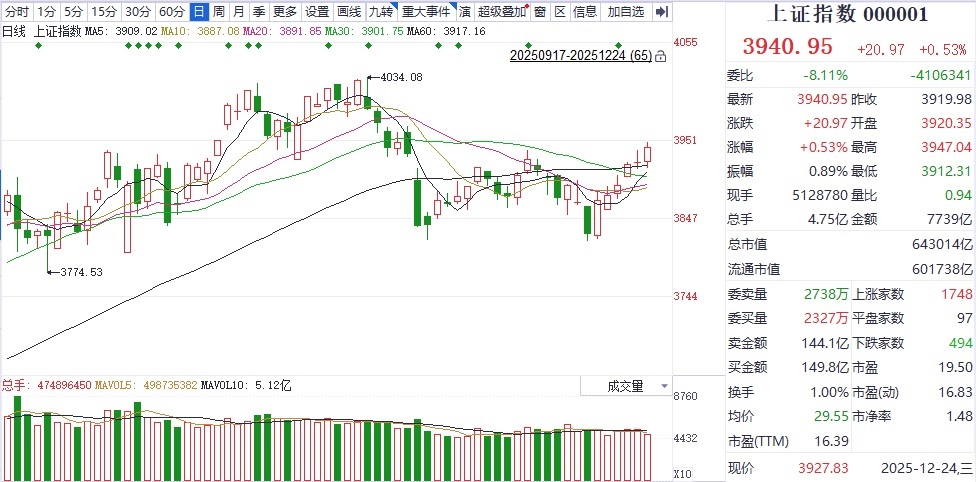This screenshot has height=482, width=976.
Task: Click 加自选 to add to watchlist
Action: pyautogui.click(x=628, y=12)
